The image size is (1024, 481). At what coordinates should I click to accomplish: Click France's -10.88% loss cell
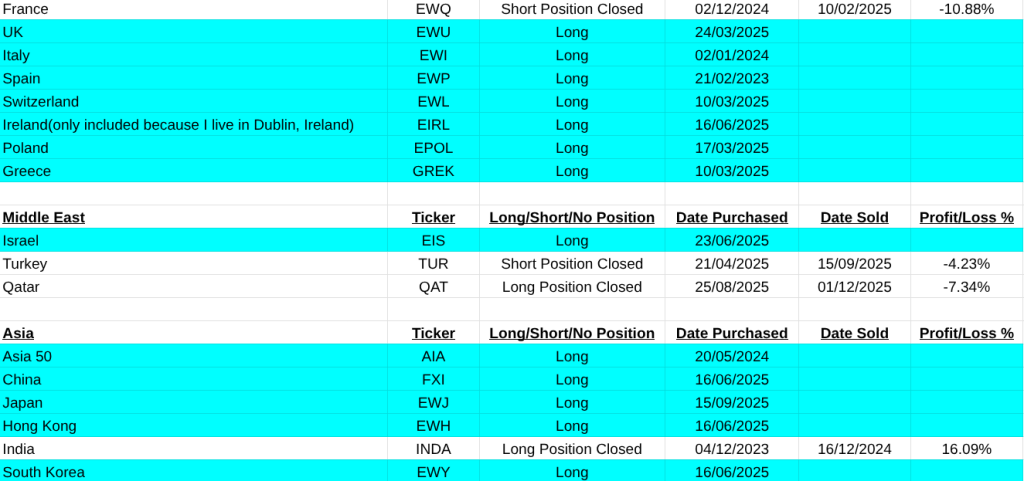click(x=965, y=8)
